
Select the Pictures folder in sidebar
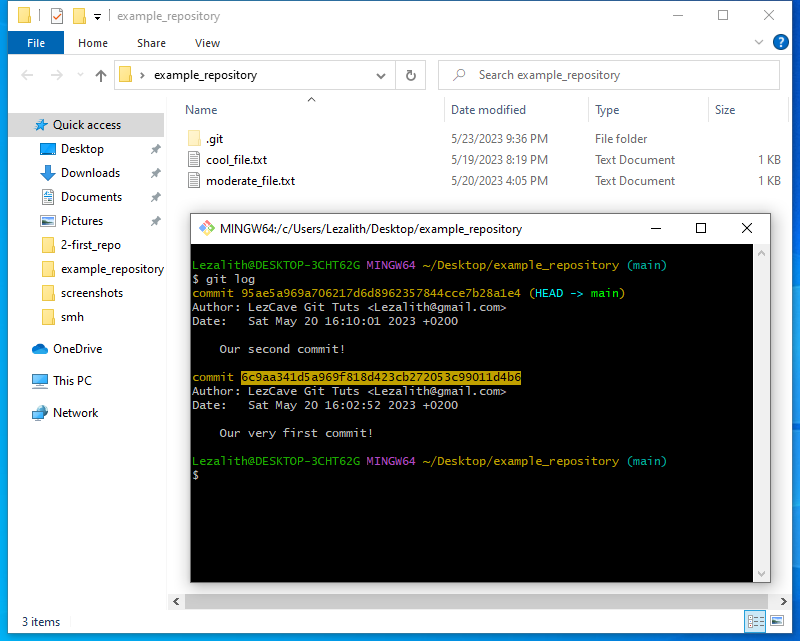(73, 220)
